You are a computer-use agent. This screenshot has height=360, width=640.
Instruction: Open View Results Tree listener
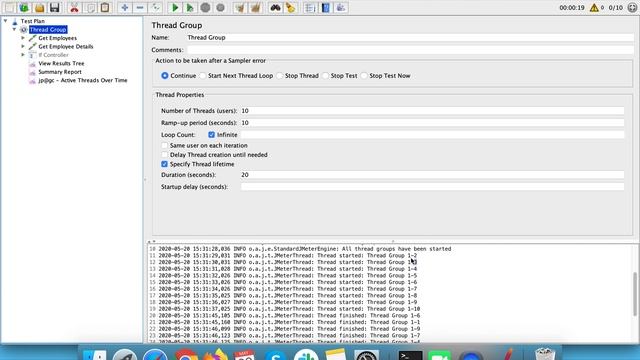61,63
